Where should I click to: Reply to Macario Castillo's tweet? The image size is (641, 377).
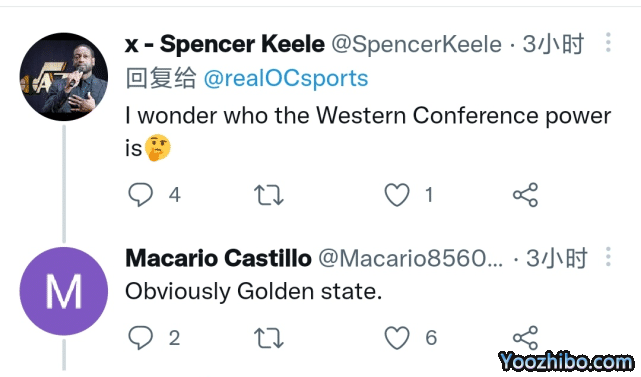click(x=141, y=338)
